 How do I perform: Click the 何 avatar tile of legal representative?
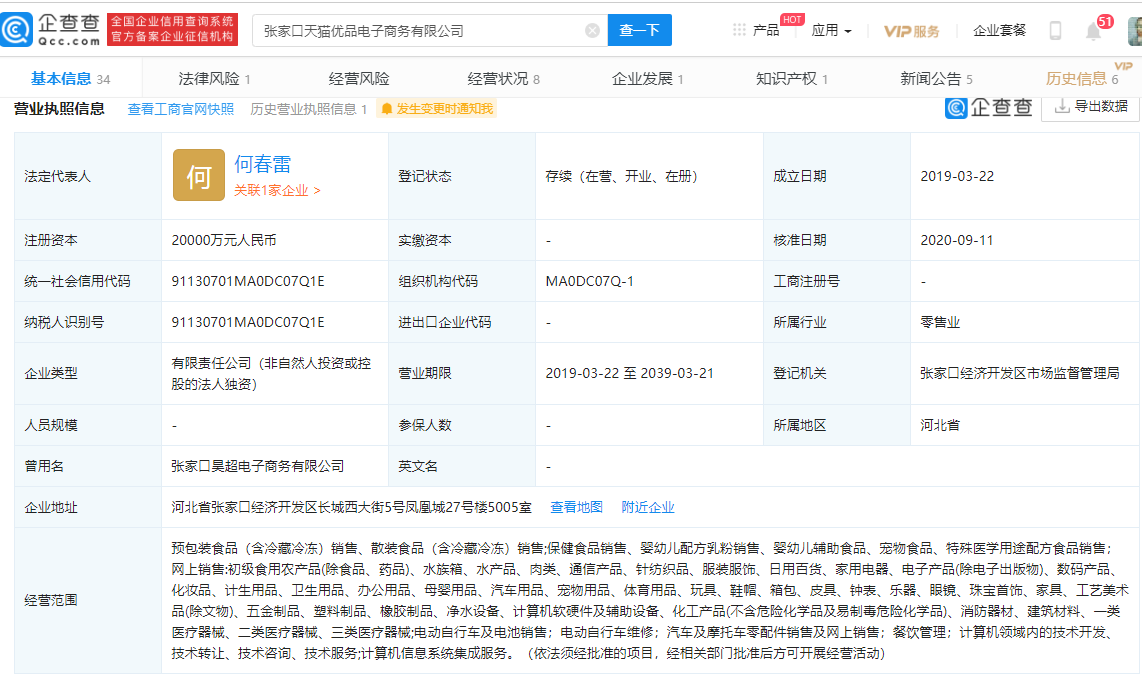tap(199, 175)
